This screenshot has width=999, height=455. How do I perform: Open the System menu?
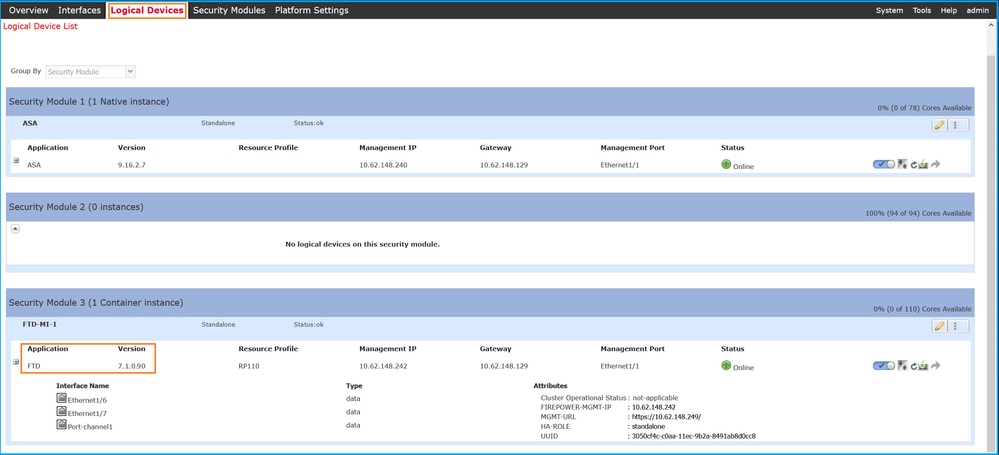889,10
